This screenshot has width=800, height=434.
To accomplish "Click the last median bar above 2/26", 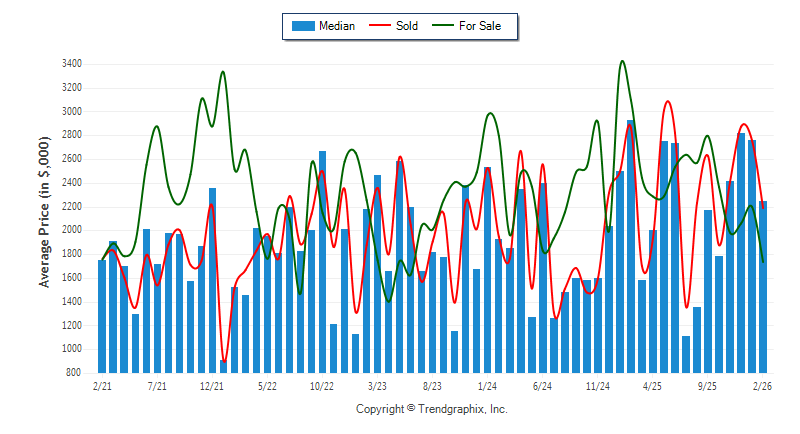I will [x=762, y=290].
